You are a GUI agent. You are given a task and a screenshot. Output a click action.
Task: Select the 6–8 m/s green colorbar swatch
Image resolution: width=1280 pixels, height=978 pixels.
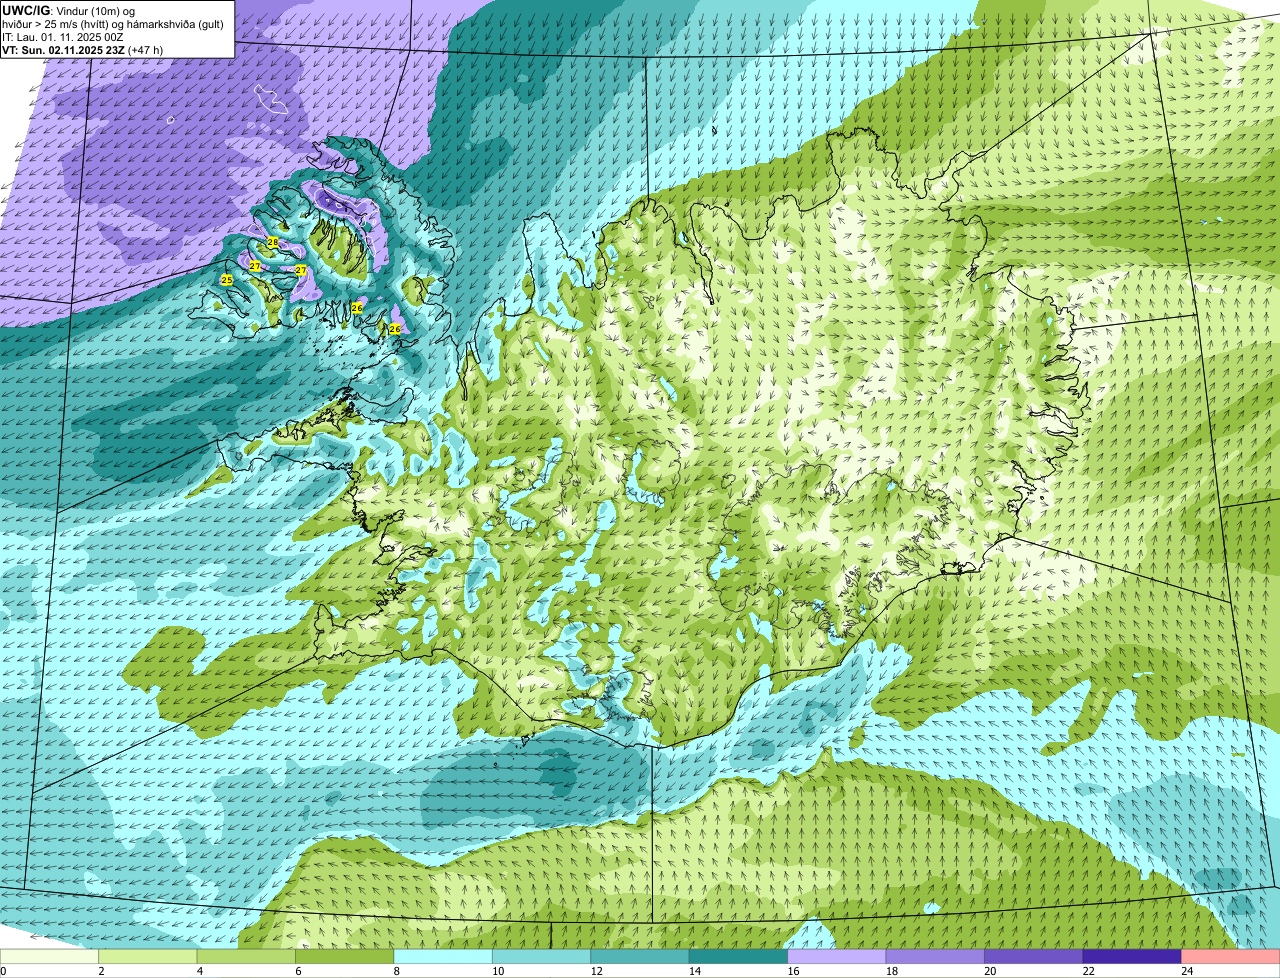[x=345, y=957]
